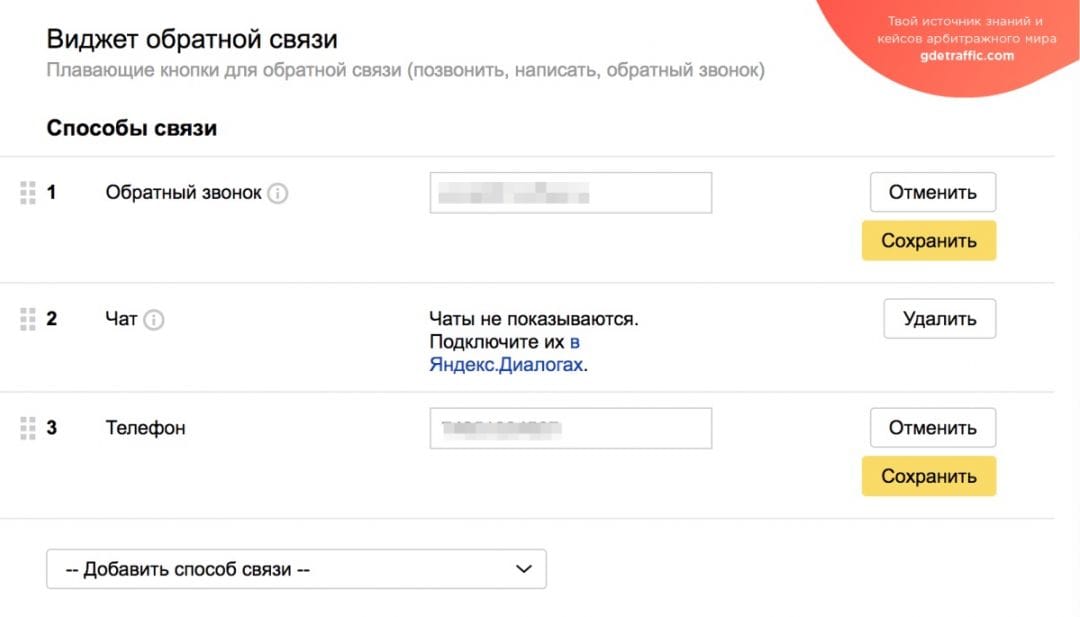Click the drag handle beside the Чат row
The image size is (1080, 617).
pyautogui.click(x=28, y=318)
